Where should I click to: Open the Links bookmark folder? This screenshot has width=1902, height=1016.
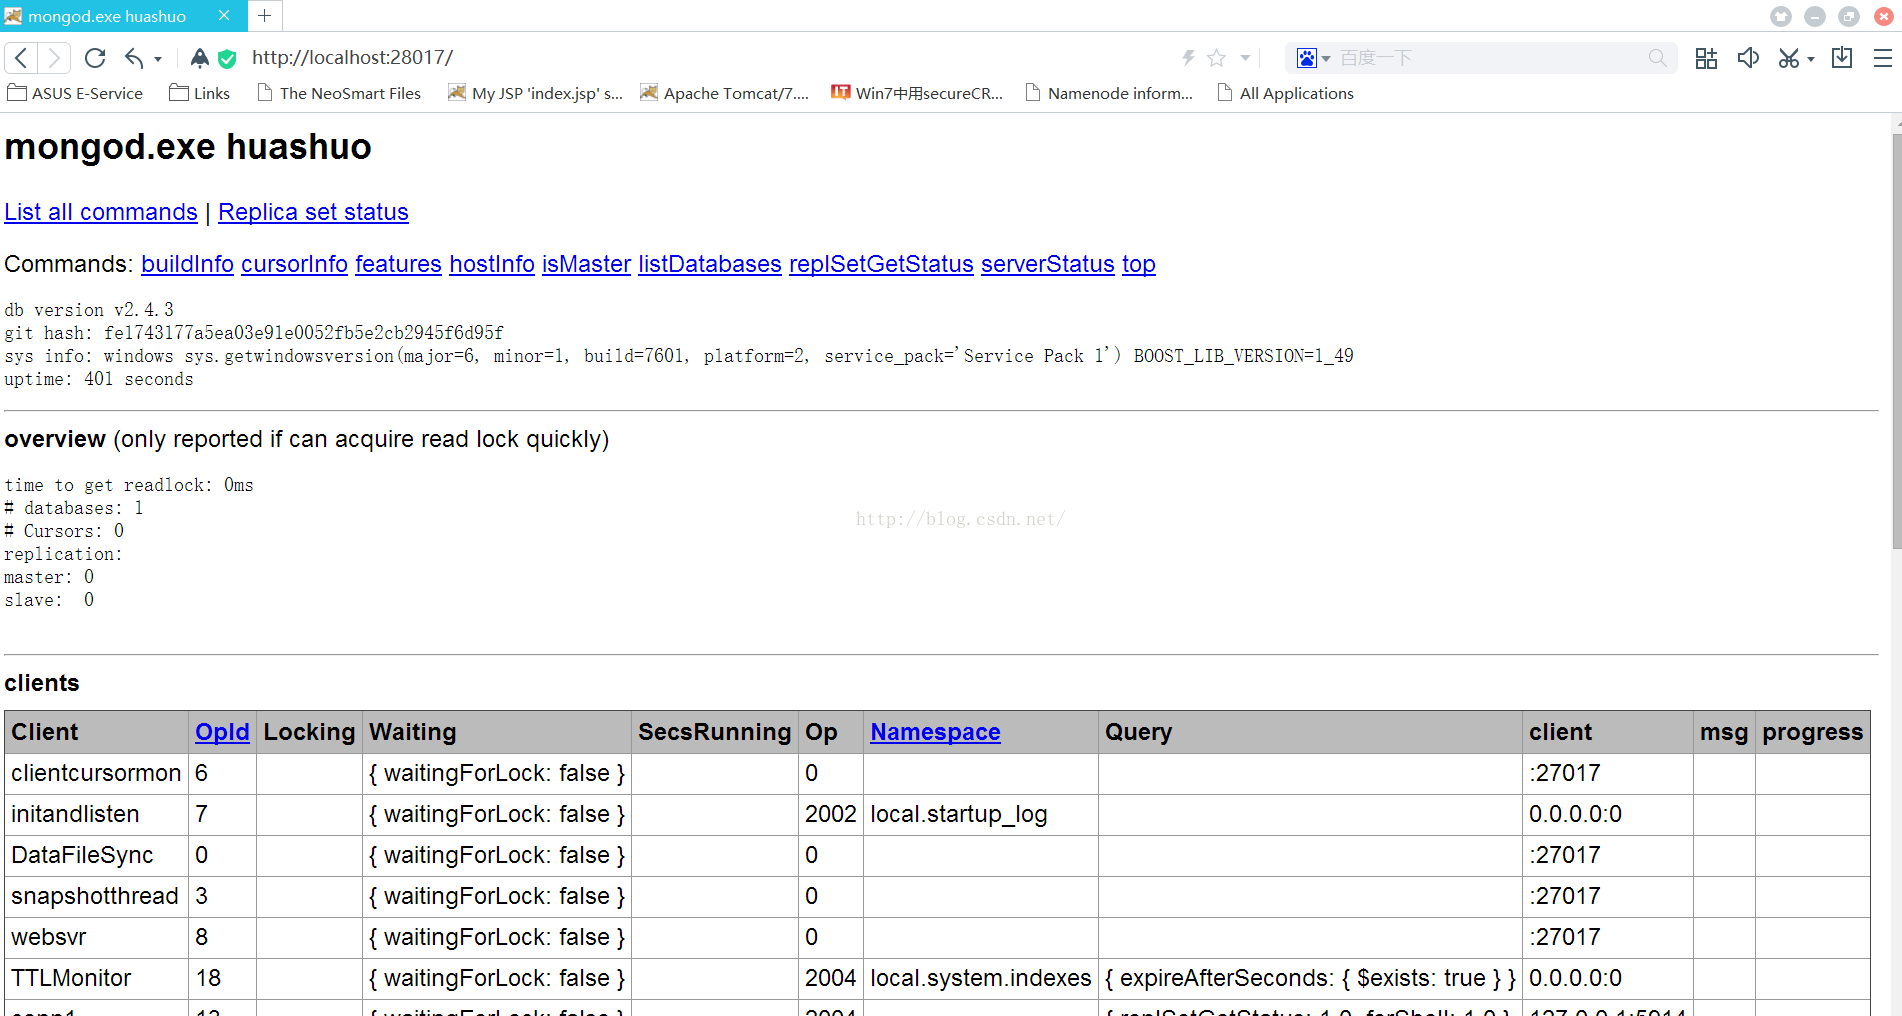point(200,93)
